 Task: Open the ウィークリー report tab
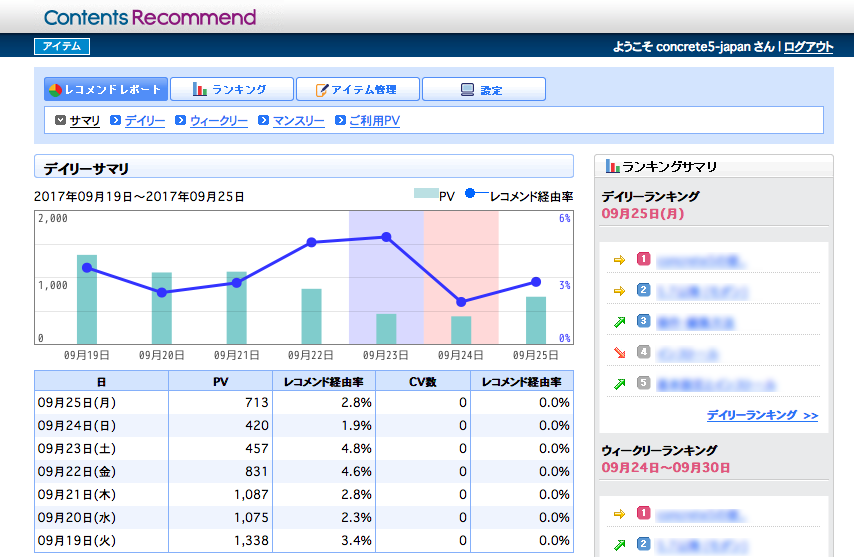pos(218,120)
